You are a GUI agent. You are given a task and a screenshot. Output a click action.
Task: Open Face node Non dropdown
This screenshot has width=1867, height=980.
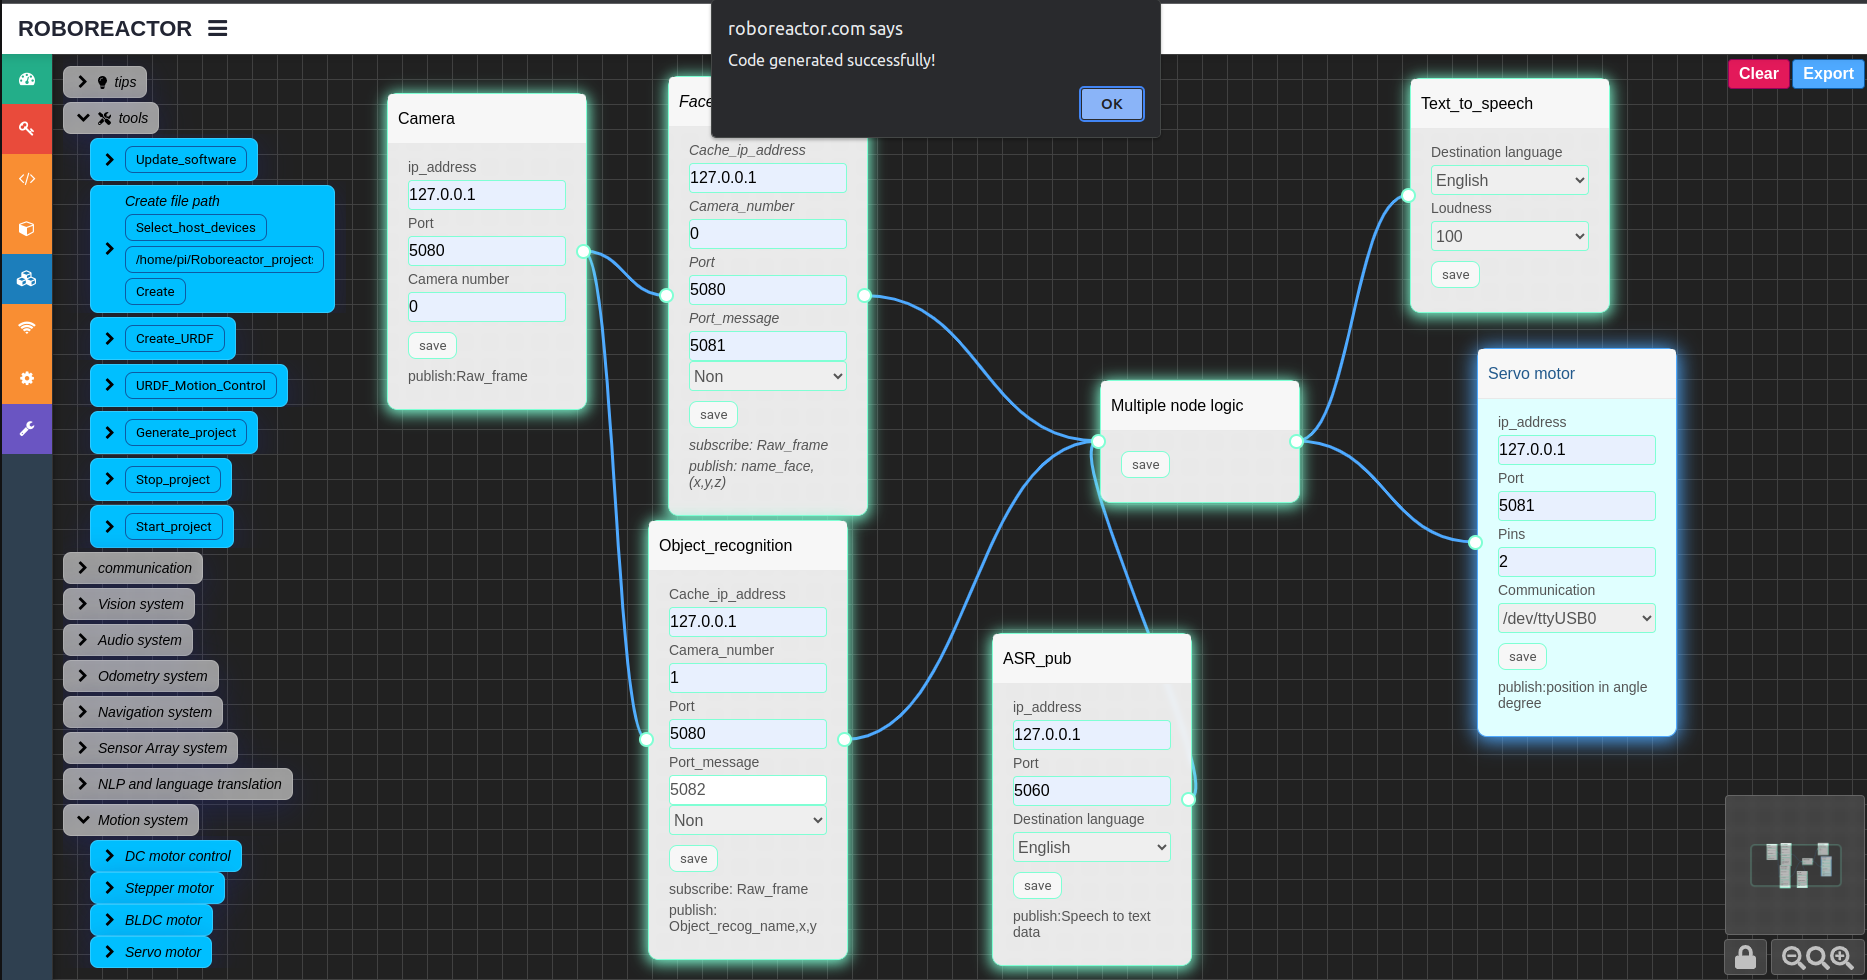(768, 376)
